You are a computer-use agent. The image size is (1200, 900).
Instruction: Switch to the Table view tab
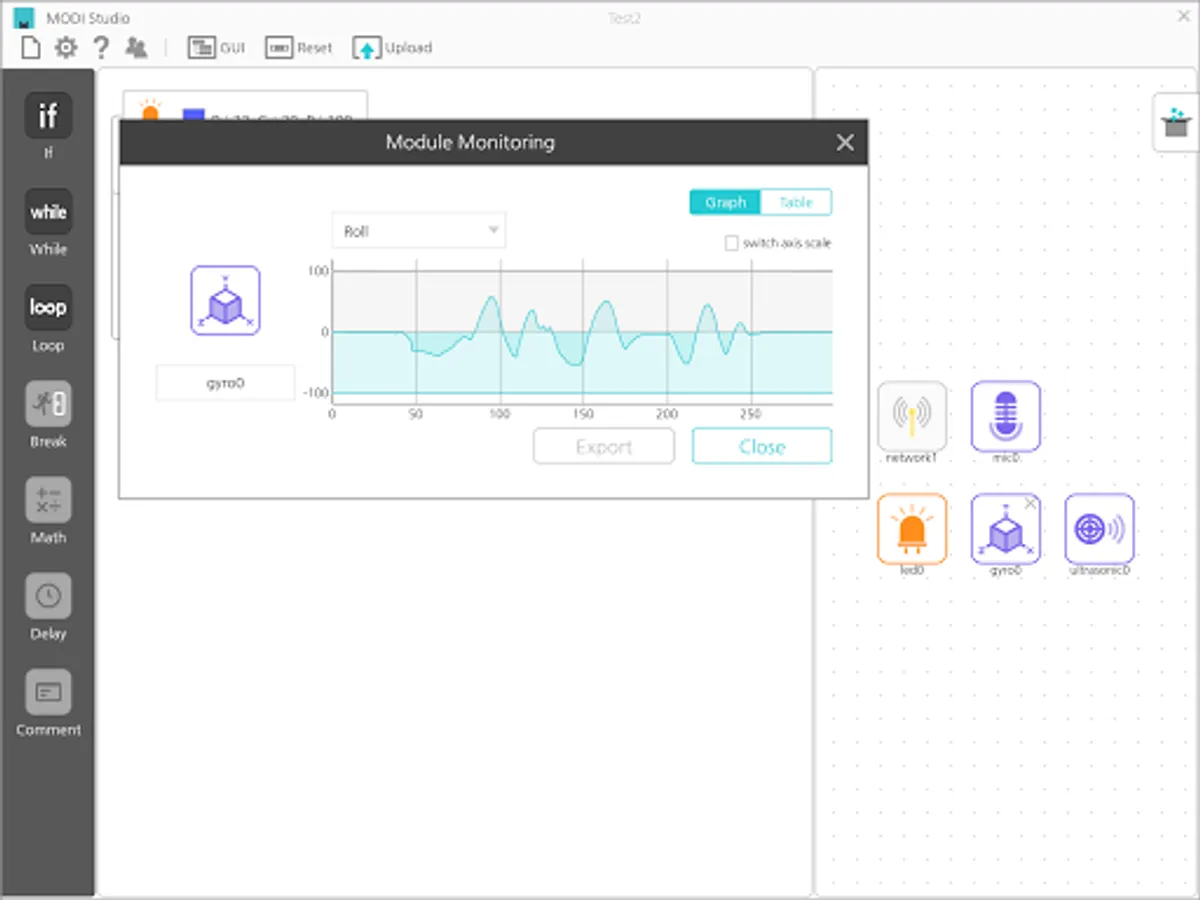click(796, 202)
